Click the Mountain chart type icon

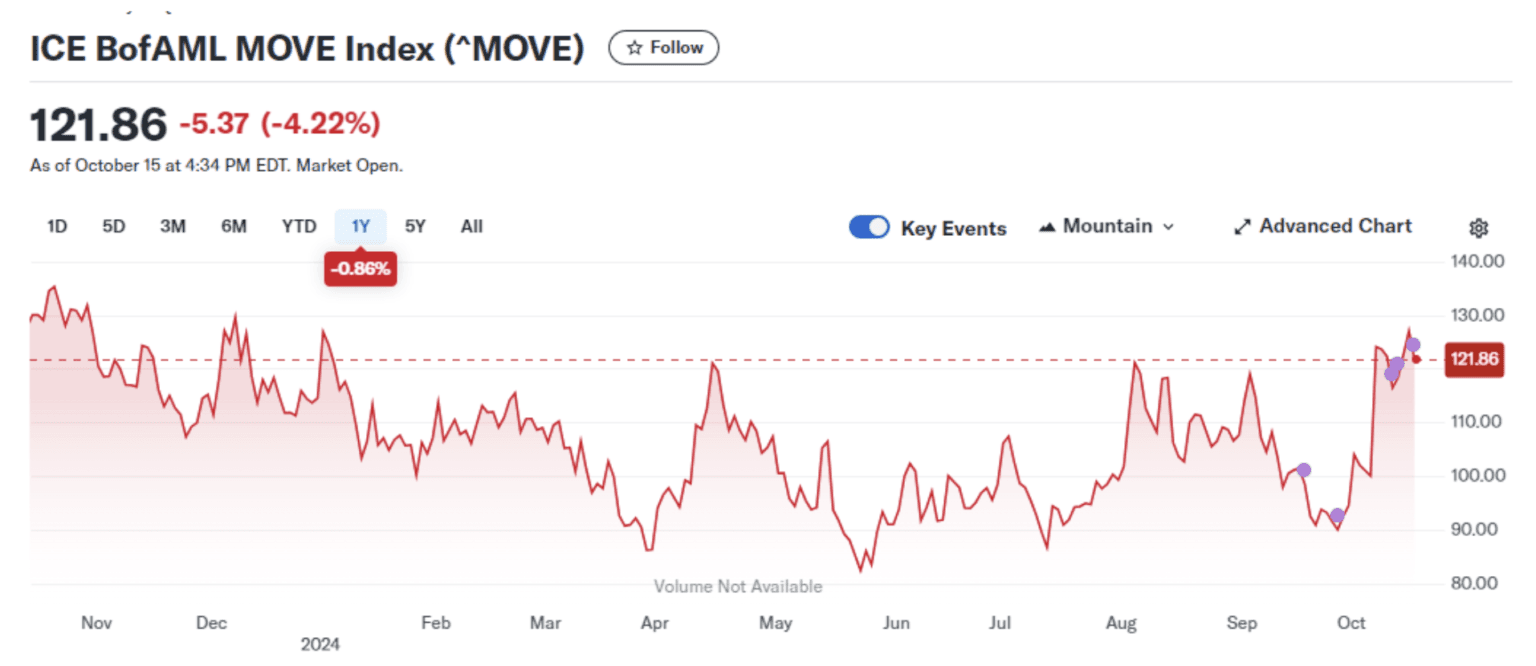(1048, 227)
